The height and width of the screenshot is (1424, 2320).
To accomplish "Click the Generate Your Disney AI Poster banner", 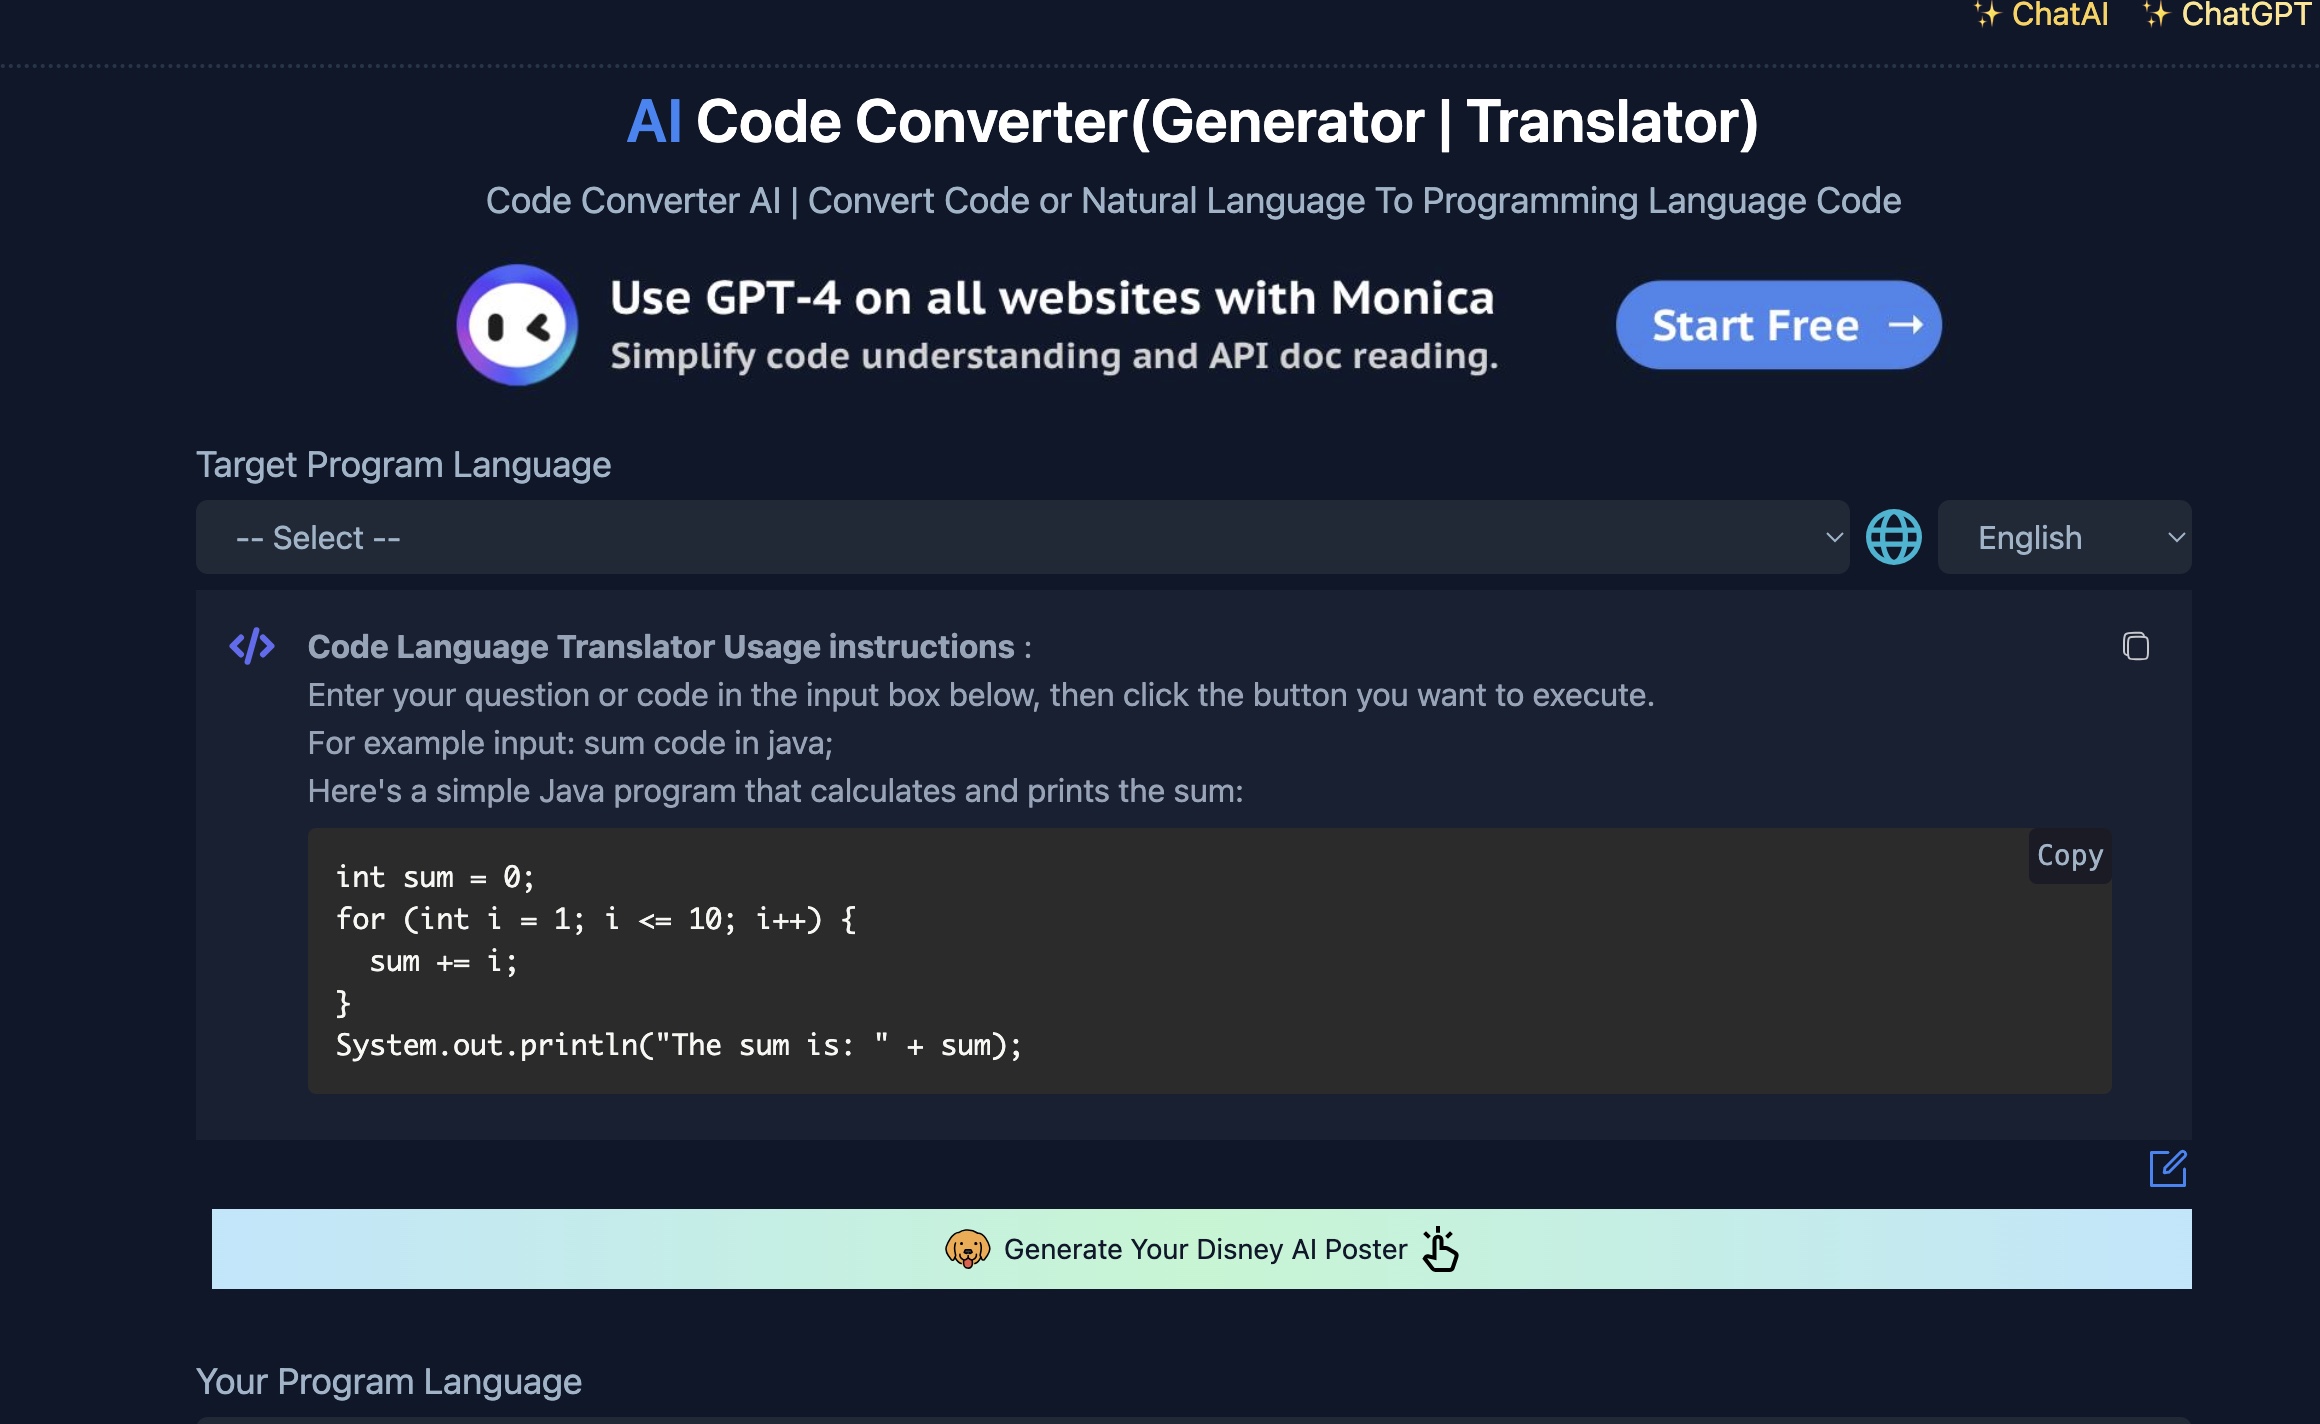I will pyautogui.click(x=1204, y=1249).
